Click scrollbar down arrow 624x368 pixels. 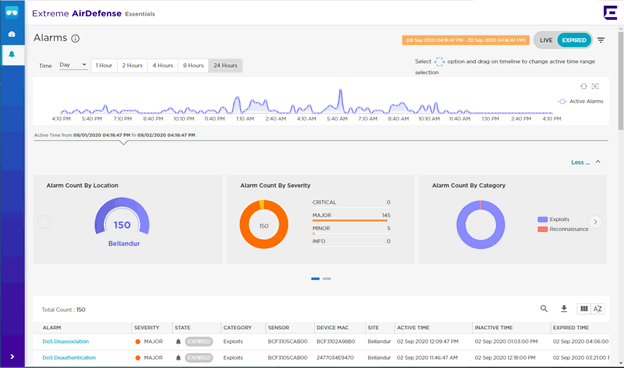(x=620, y=363)
